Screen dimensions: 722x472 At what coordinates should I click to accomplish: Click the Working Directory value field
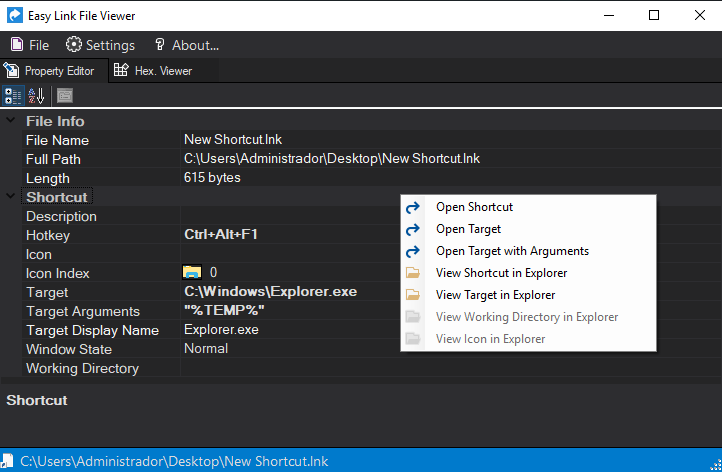coord(451,368)
